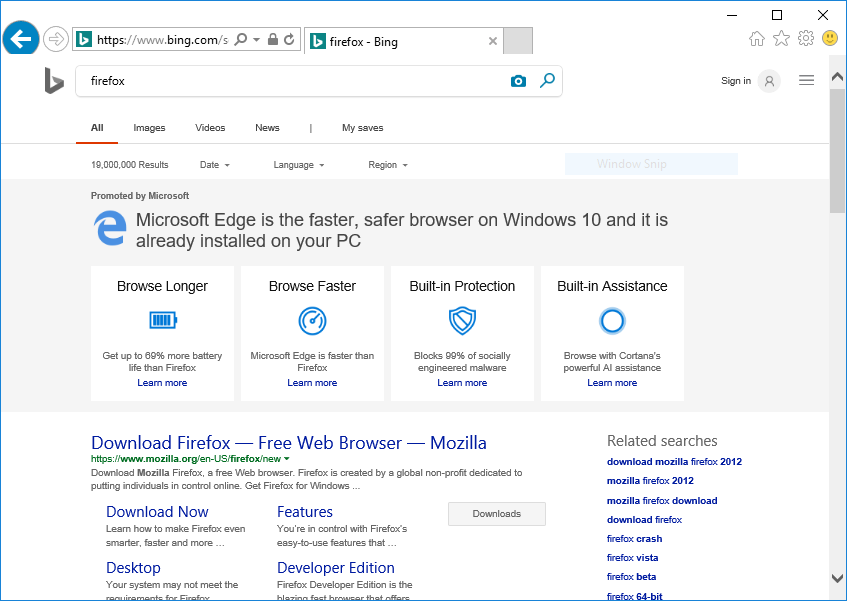847x601 pixels.
Task: Switch to the Images tab
Action: point(149,128)
